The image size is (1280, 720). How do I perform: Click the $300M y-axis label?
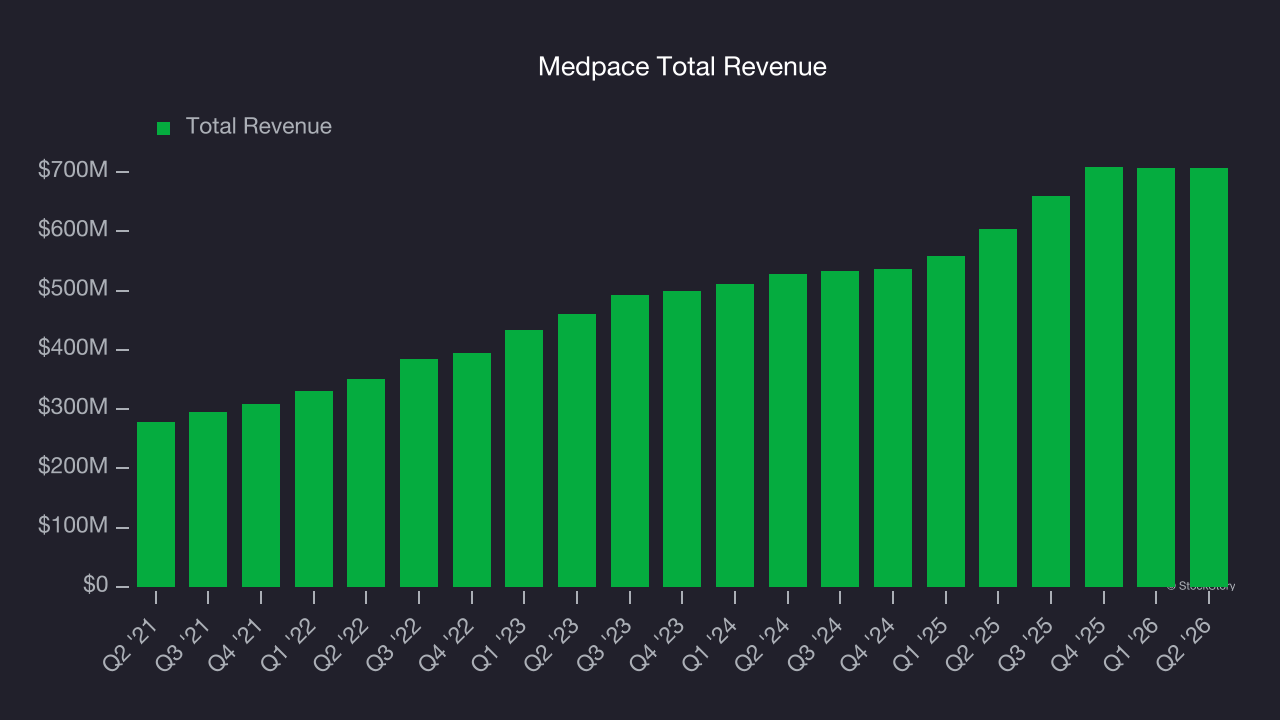pyautogui.click(x=72, y=408)
